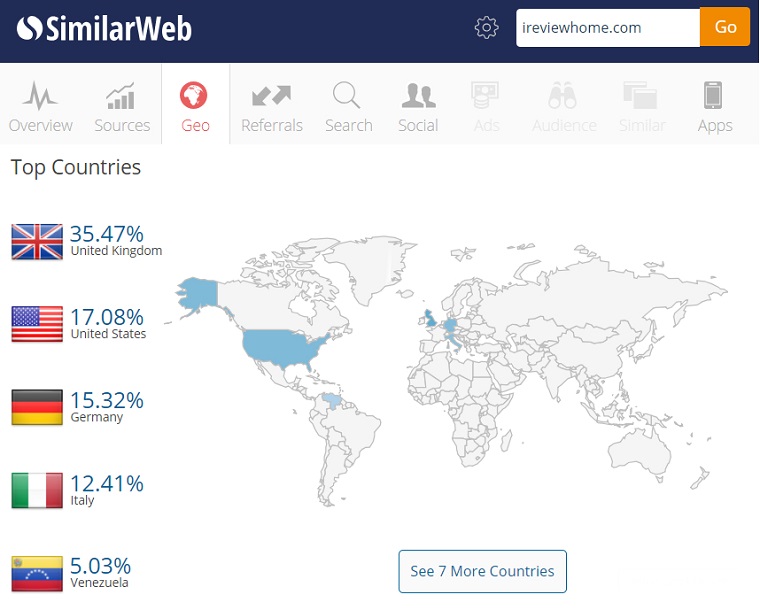Select the United States flag entry
The image size is (760, 610).
tap(37, 324)
